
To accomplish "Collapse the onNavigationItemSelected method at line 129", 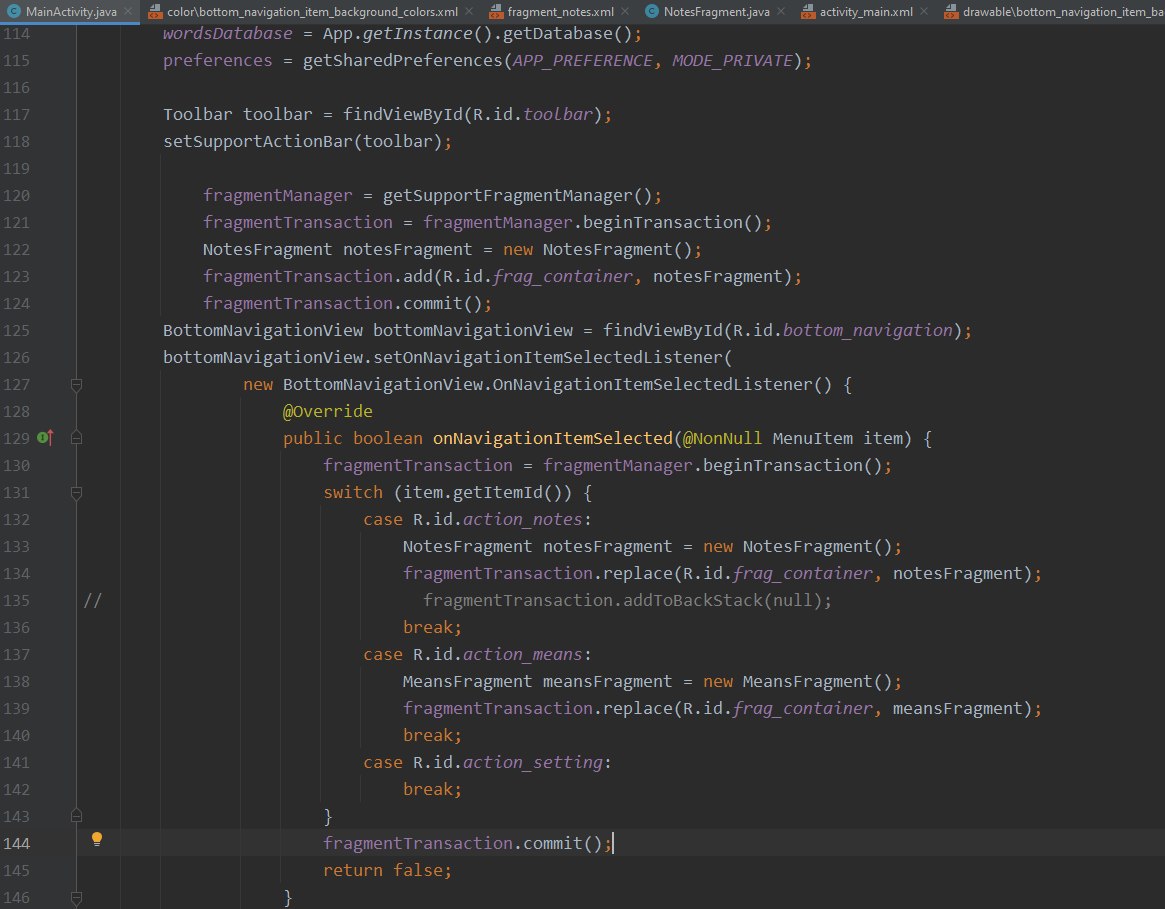I will point(76,439).
